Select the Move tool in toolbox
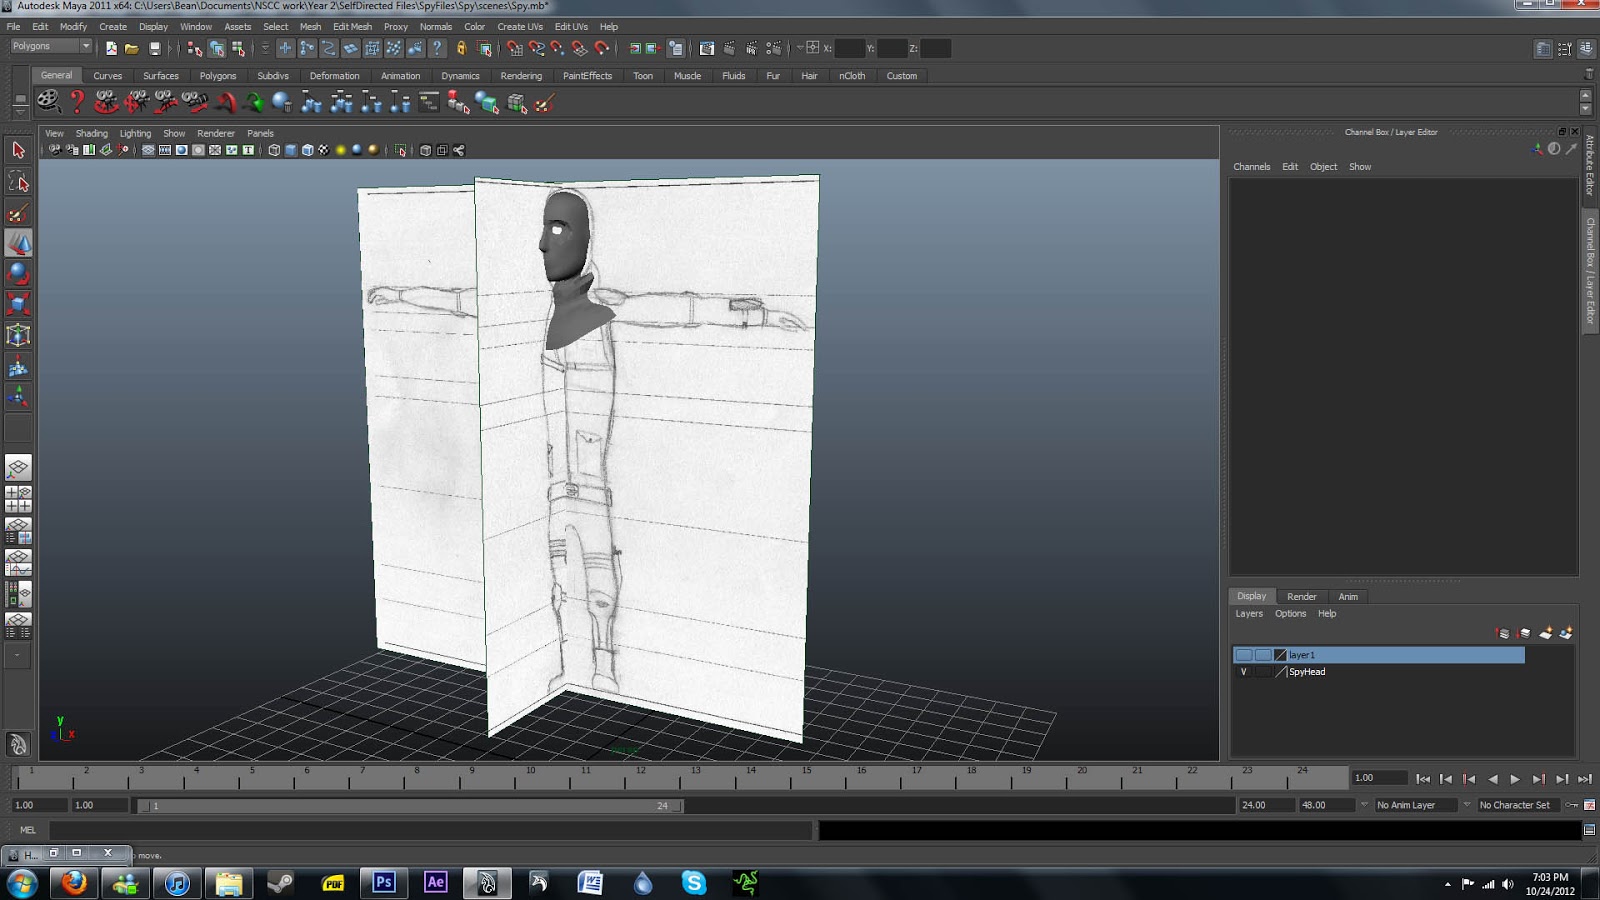Viewport: 1600px width, 900px height. point(18,243)
